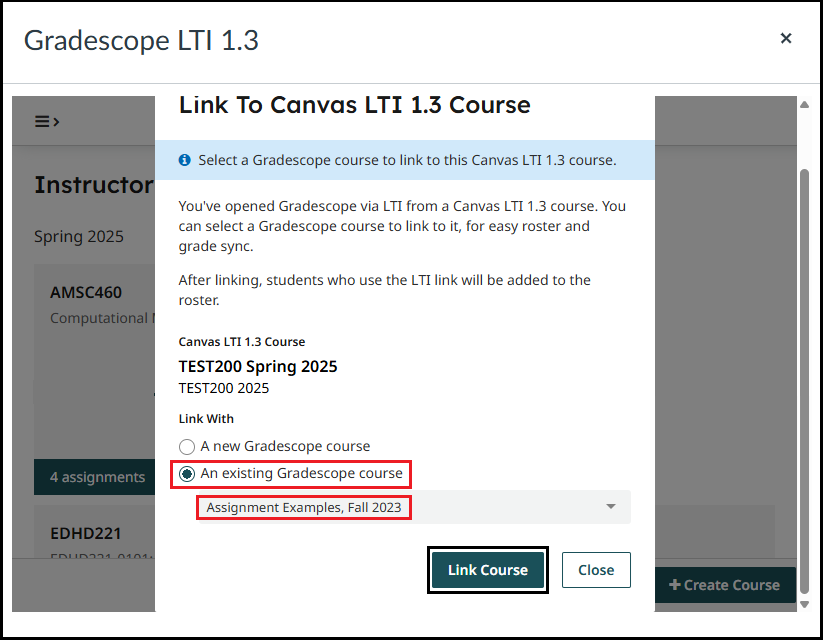Image resolution: width=823 pixels, height=640 pixels.
Task: Open the EDHD221 course card
Action: tap(94, 531)
